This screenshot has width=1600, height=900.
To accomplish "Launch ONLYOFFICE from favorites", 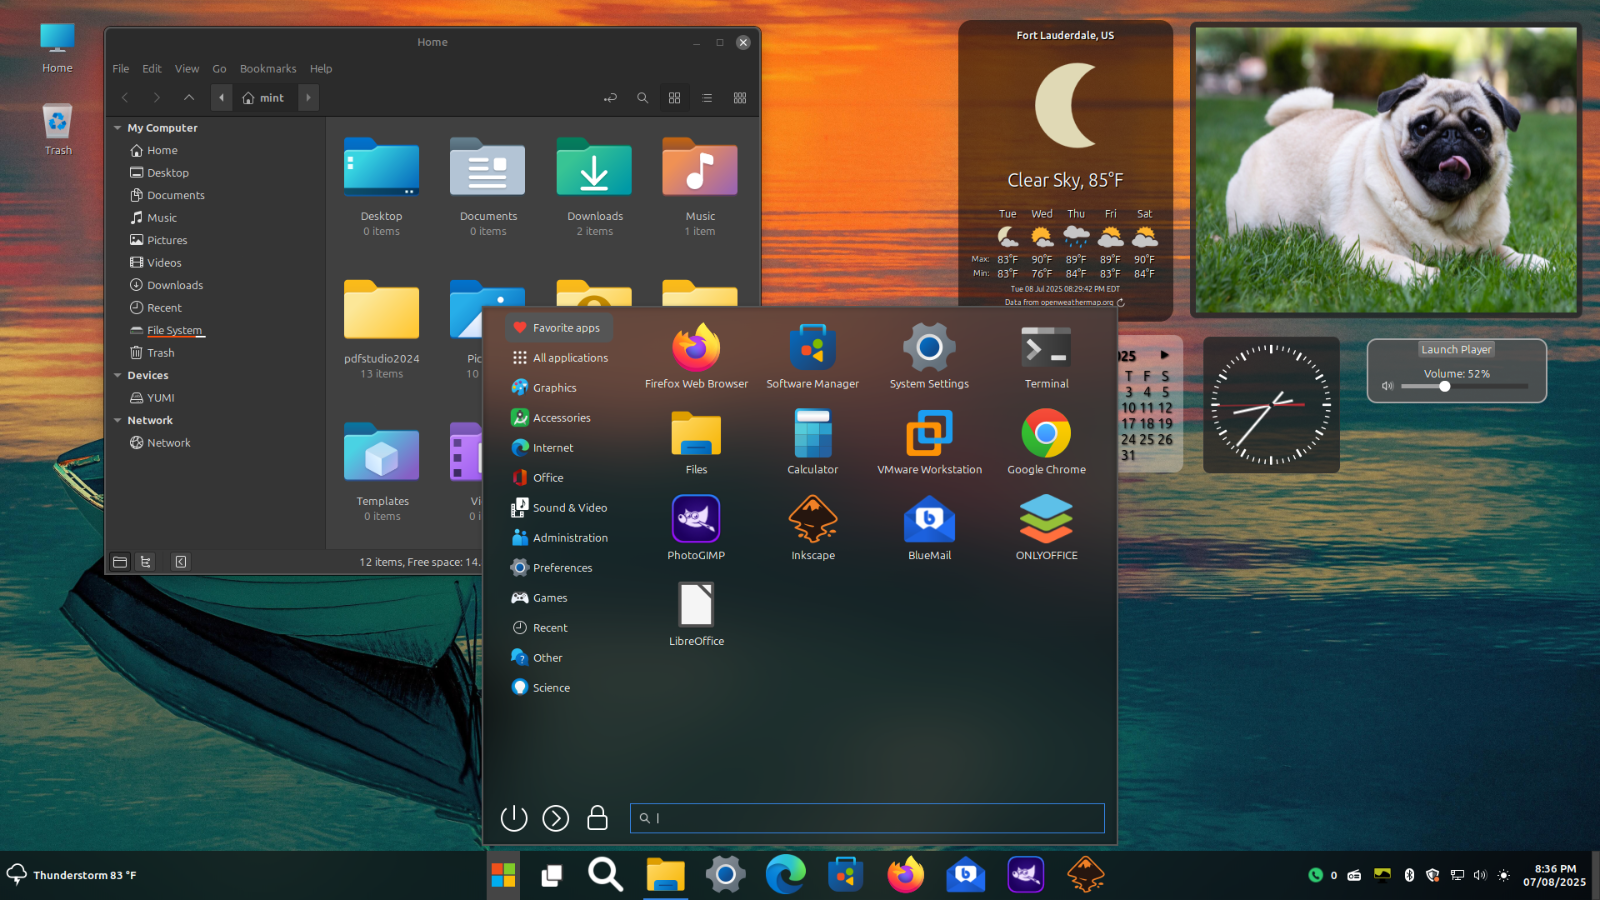I will pos(1046,528).
